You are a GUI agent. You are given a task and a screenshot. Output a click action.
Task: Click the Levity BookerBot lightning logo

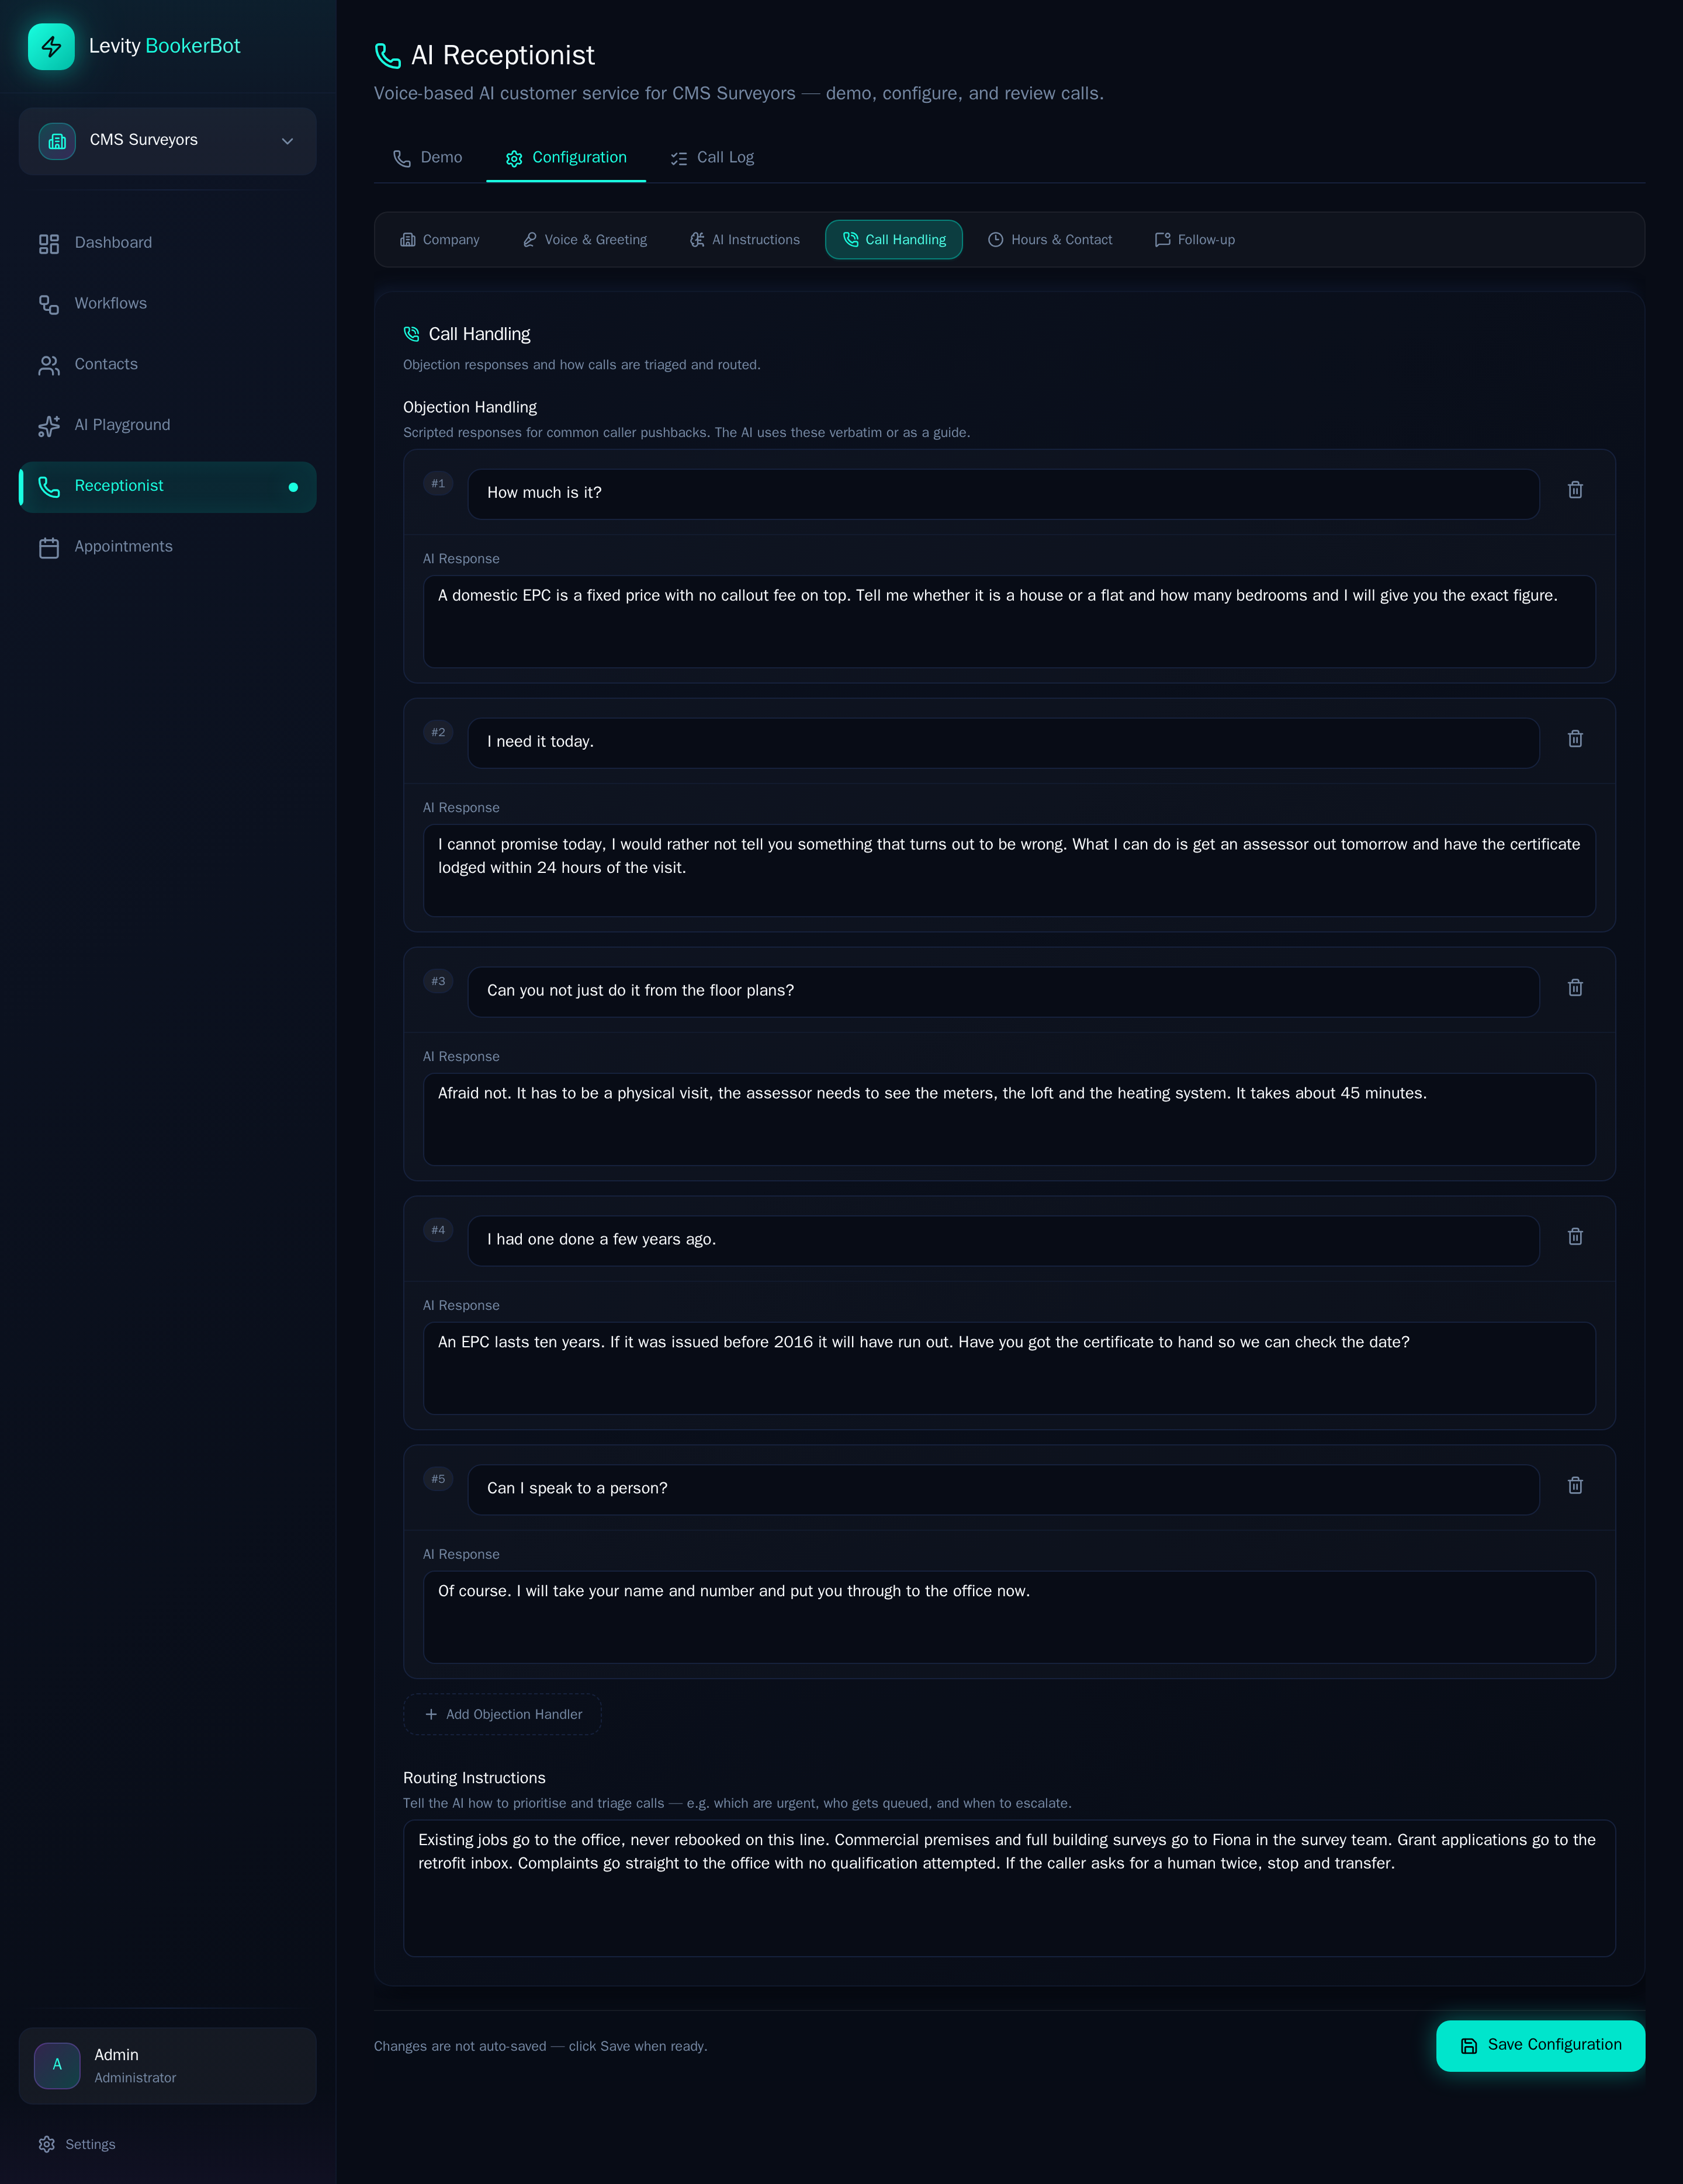tap(51, 47)
